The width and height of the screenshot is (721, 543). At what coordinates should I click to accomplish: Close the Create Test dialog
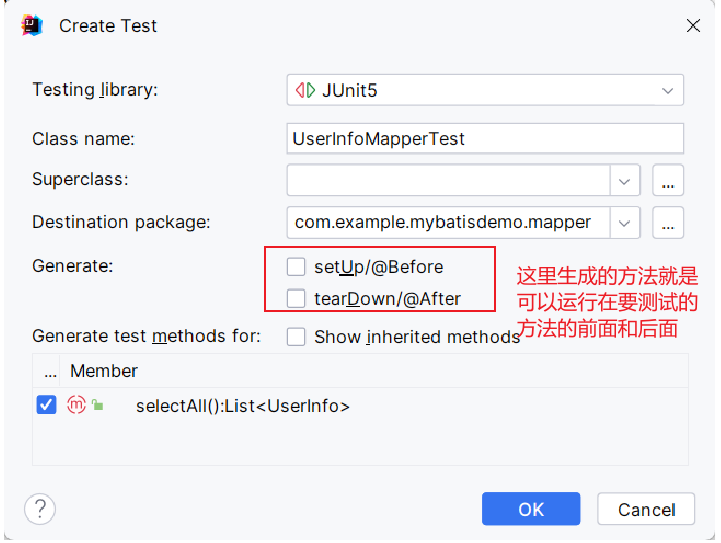click(x=693, y=26)
